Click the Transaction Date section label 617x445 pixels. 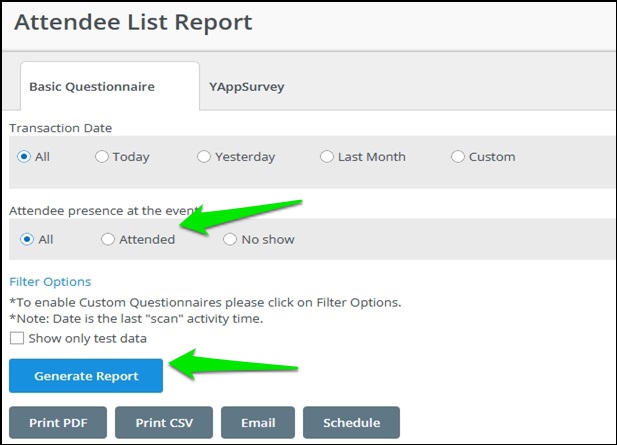tap(61, 128)
